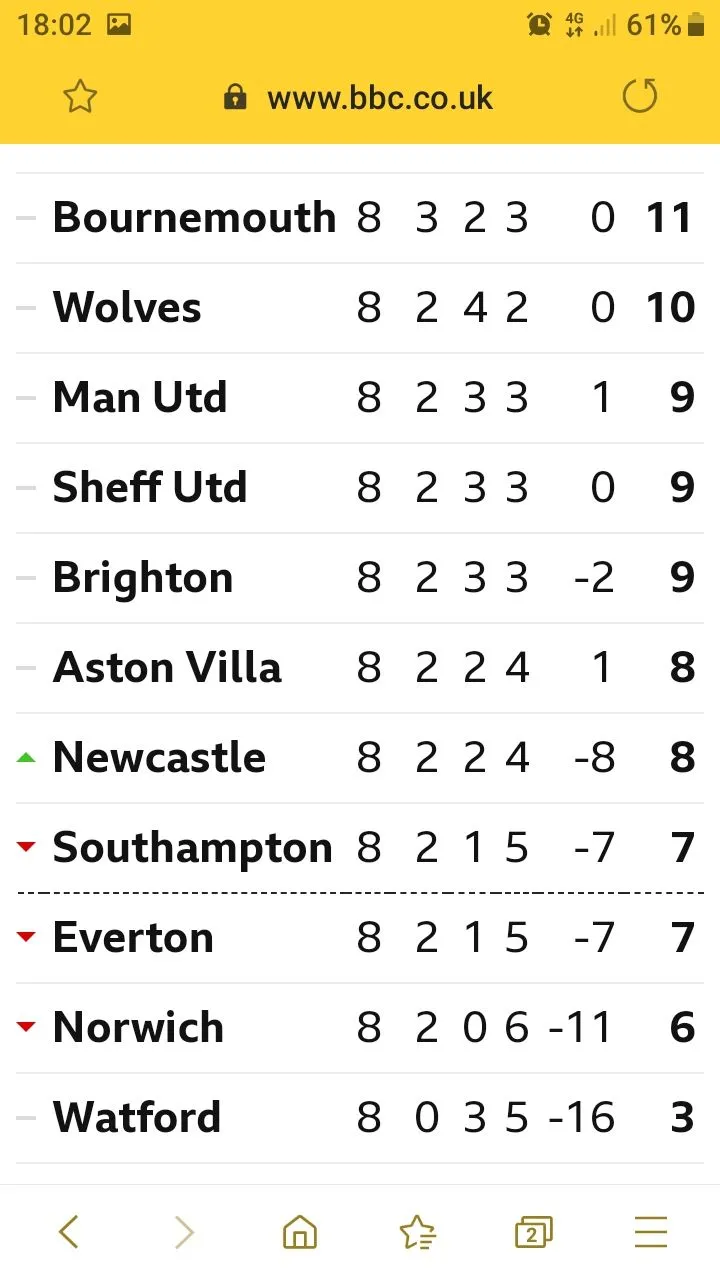Open the browser home page icon
720x1280 pixels.
coord(299,1233)
